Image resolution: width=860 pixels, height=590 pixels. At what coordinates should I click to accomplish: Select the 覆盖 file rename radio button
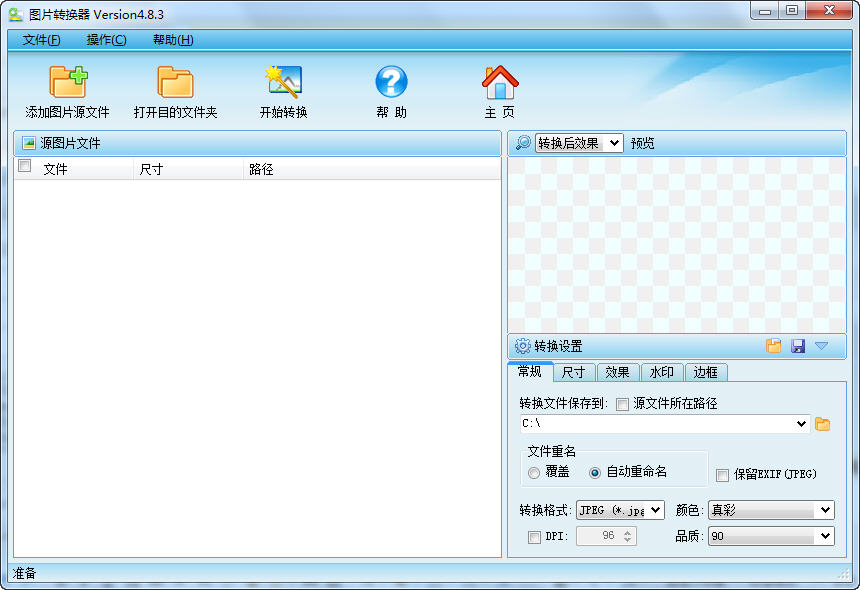534,473
